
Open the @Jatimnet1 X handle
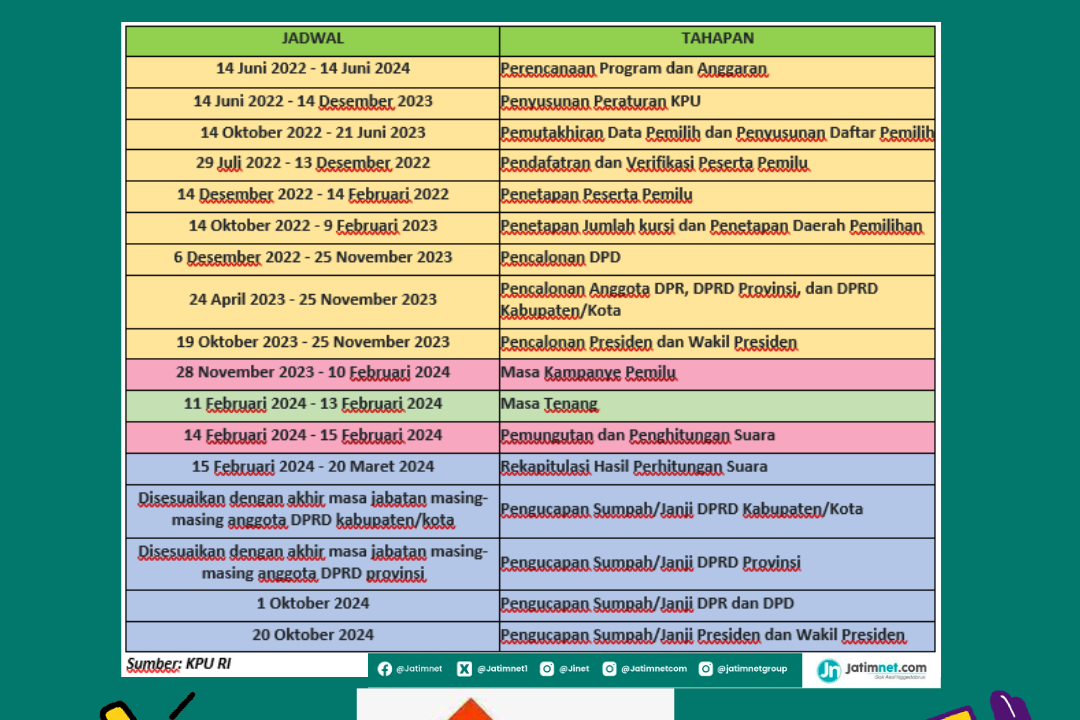click(x=503, y=669)
